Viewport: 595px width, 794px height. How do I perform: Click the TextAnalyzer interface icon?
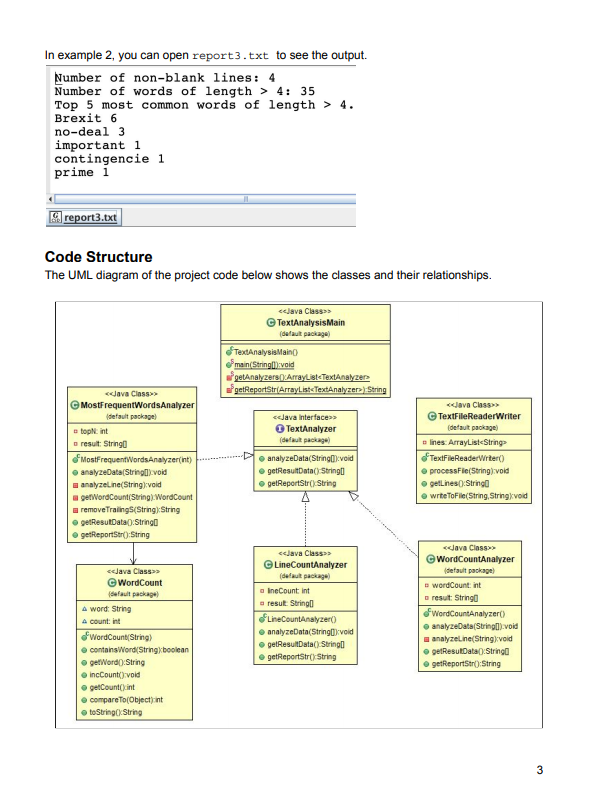tap(280, 429)
